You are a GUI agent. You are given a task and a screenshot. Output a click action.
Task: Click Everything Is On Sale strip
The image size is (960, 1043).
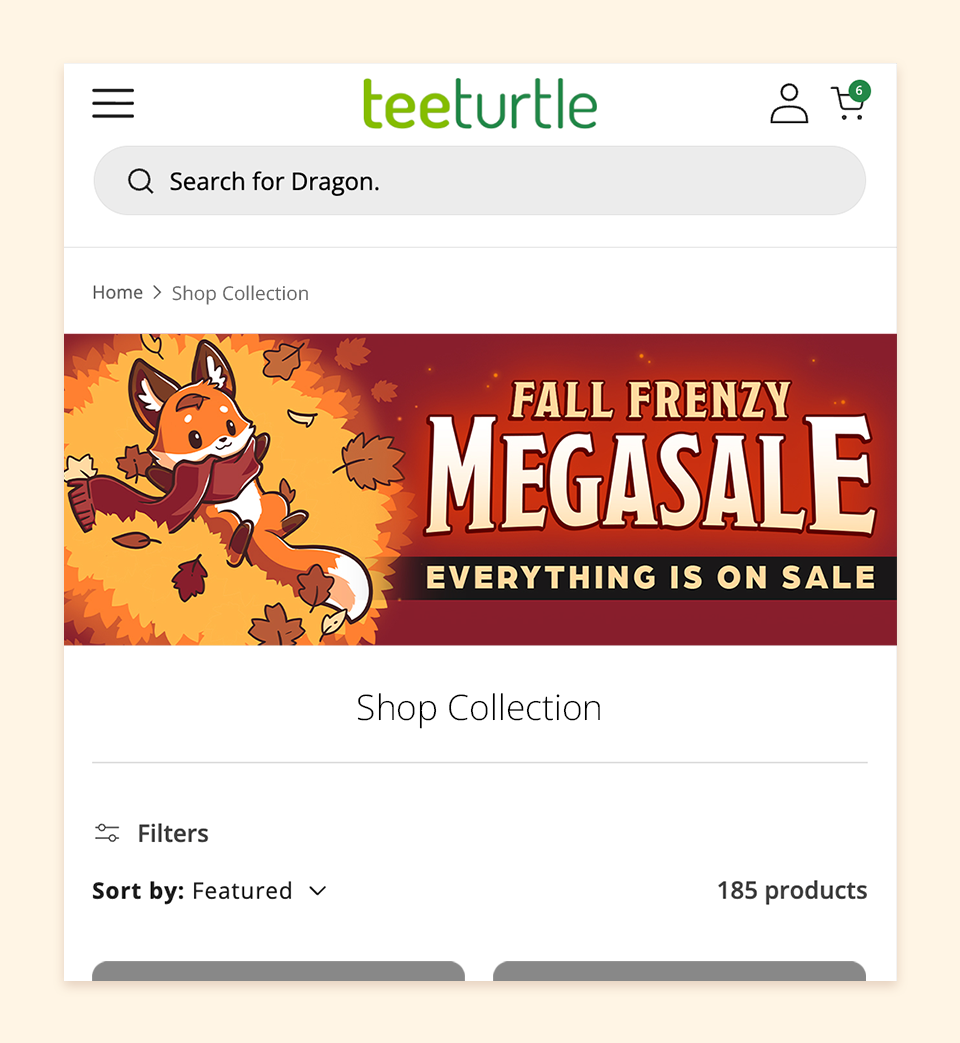pos(649,577)
